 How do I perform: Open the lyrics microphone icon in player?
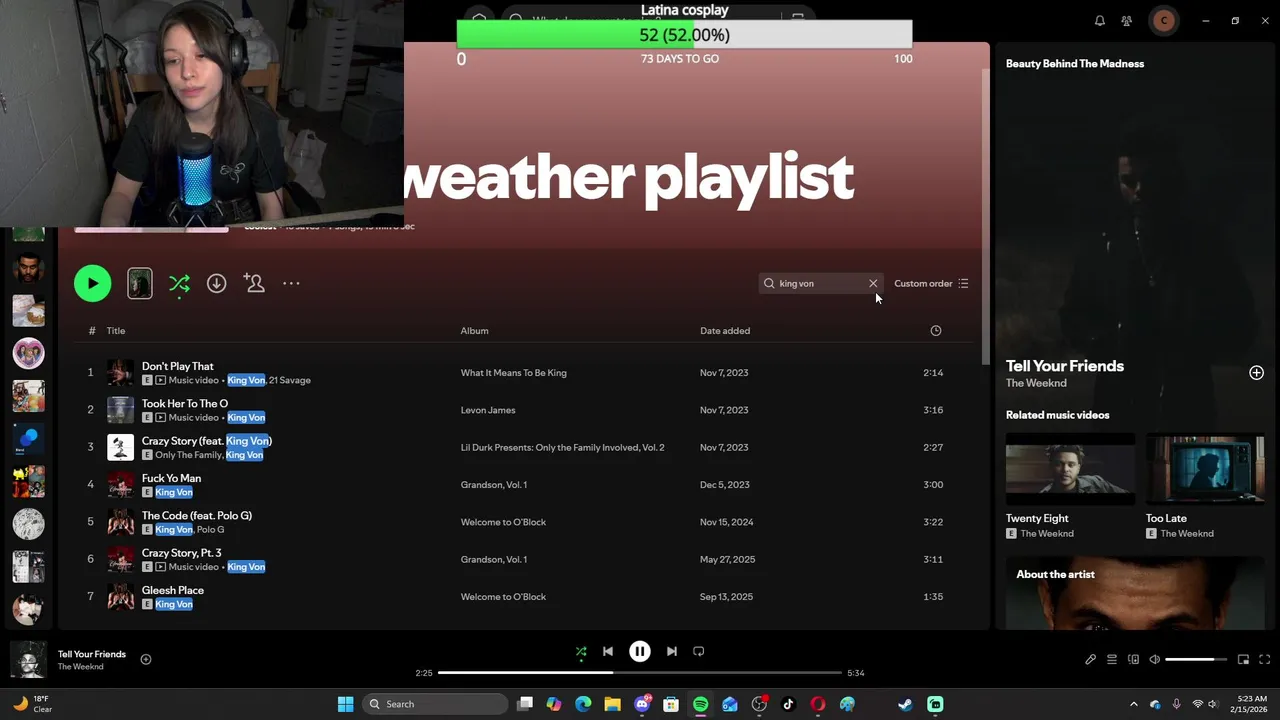click(x=1090, y=660)
